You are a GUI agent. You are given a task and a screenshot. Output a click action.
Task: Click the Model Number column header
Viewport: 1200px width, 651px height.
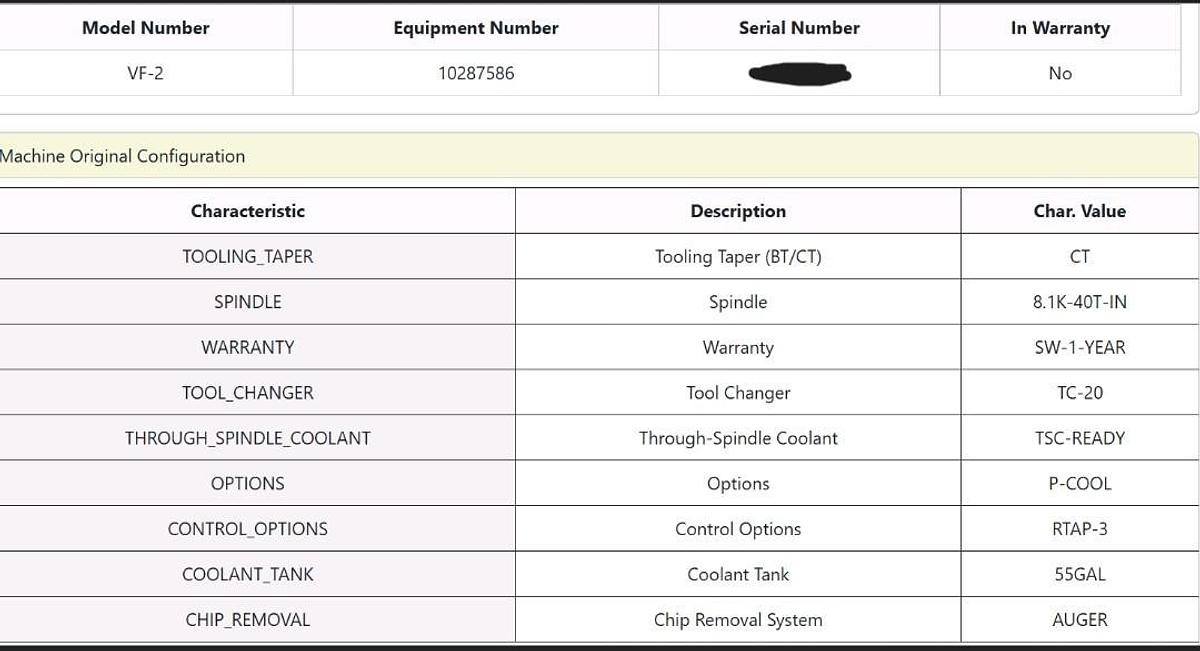tap(146, 28)
